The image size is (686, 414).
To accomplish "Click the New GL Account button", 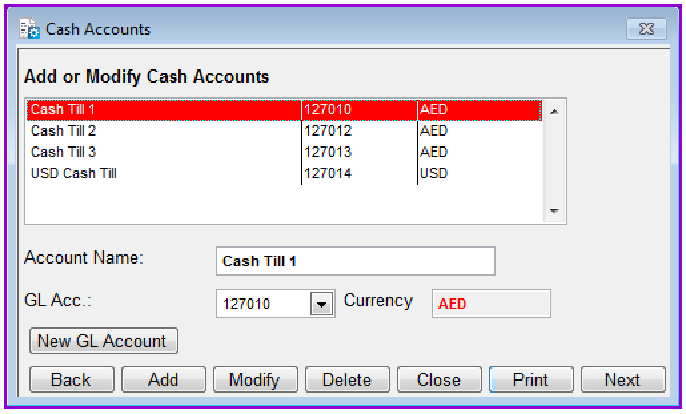I will pos(103,341).
